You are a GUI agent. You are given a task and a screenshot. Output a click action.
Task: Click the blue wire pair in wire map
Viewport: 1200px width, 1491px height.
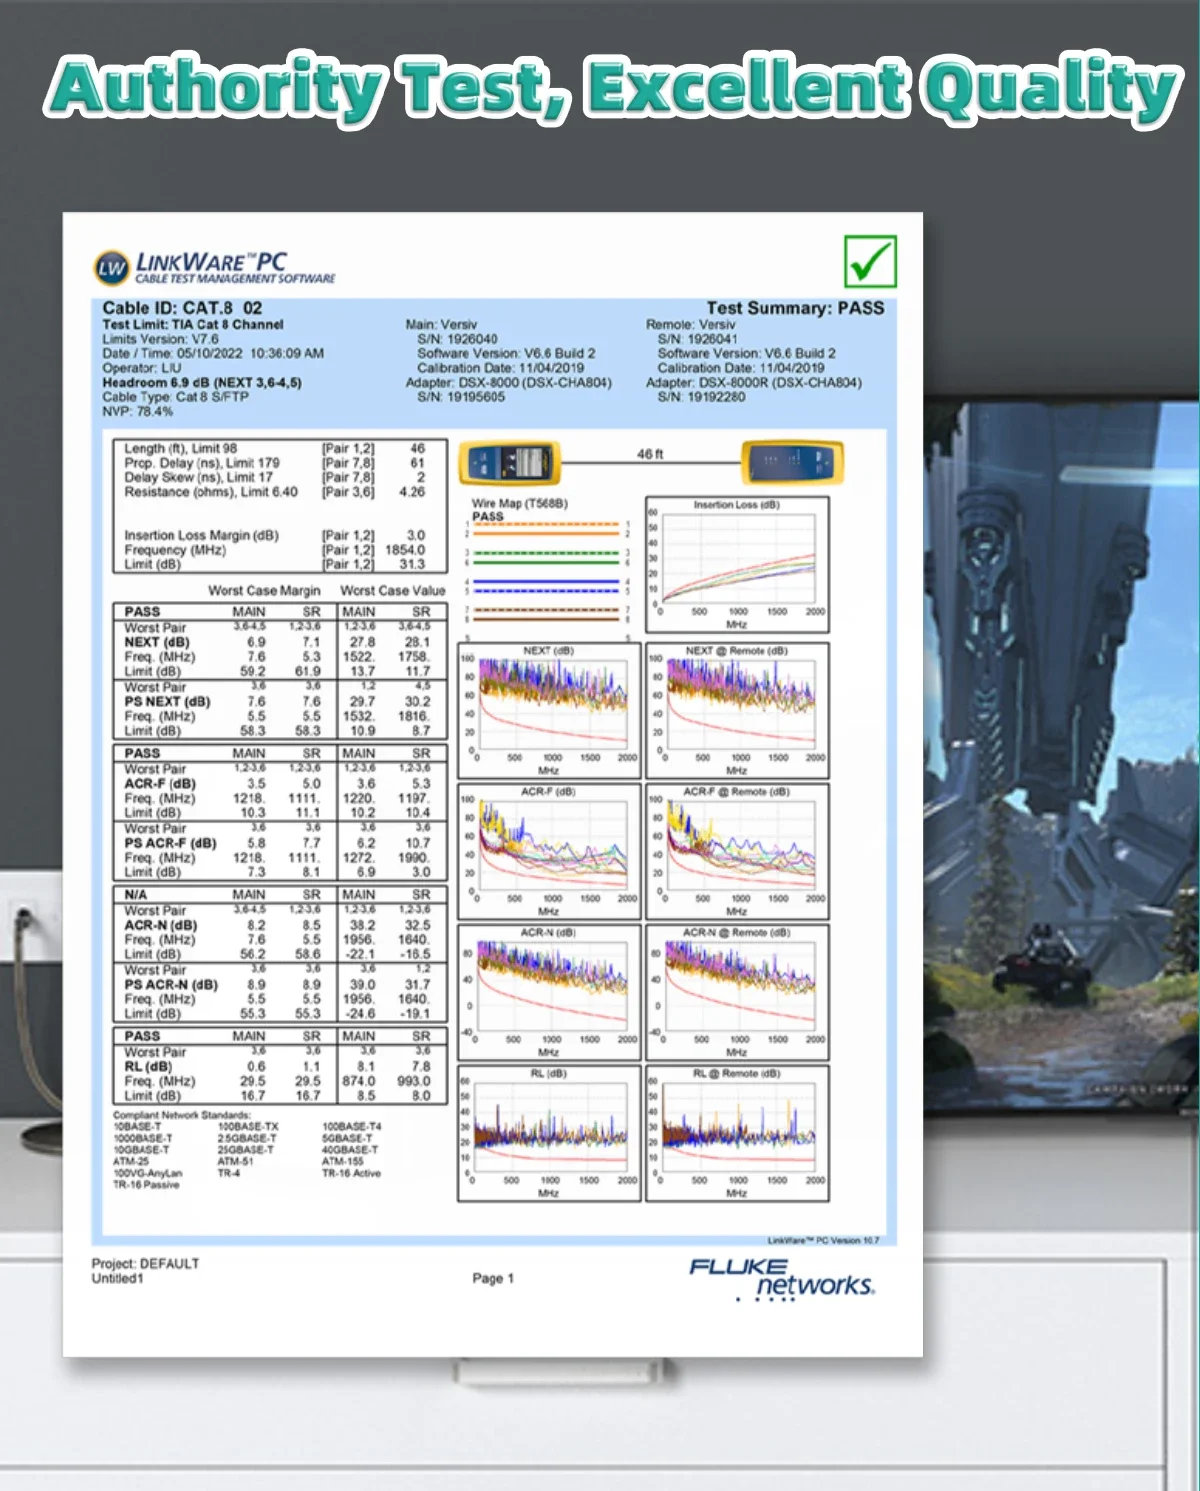click(546, 585)
